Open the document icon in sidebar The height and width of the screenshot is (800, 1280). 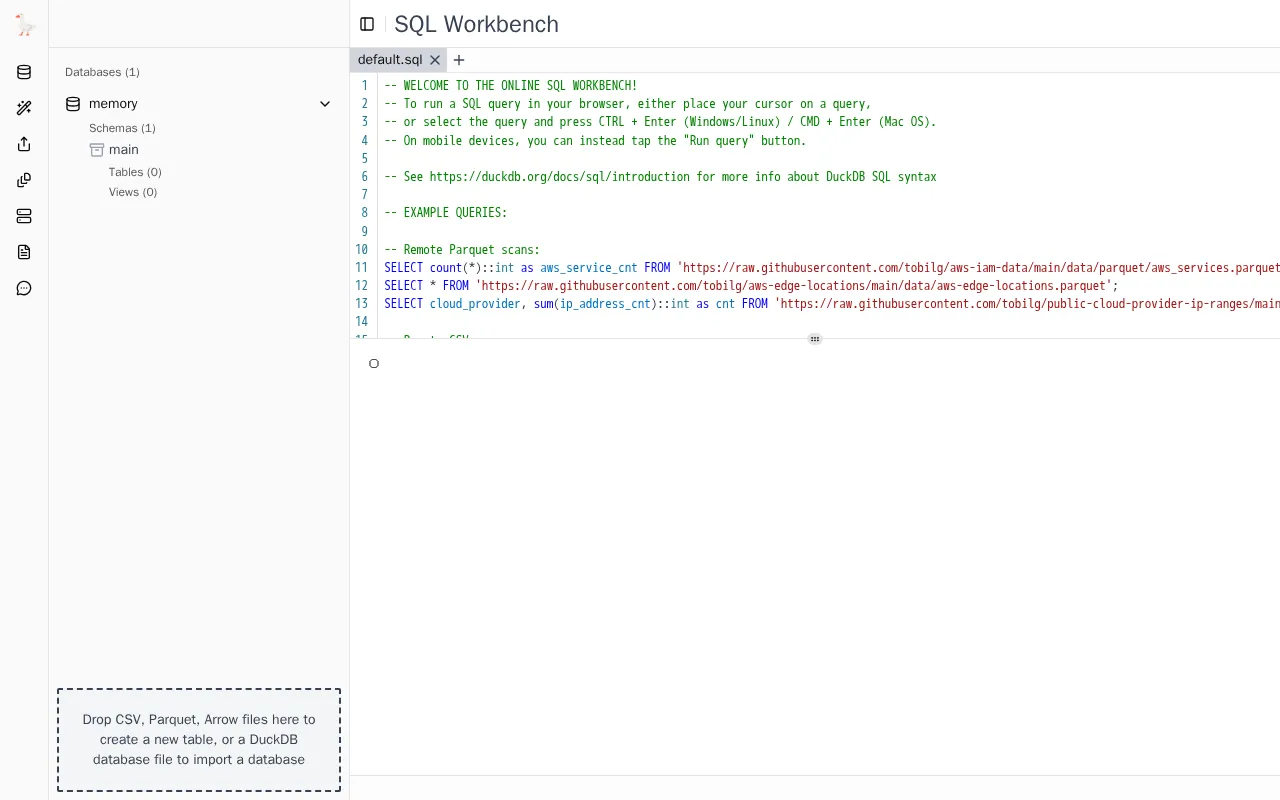[24, 252]
